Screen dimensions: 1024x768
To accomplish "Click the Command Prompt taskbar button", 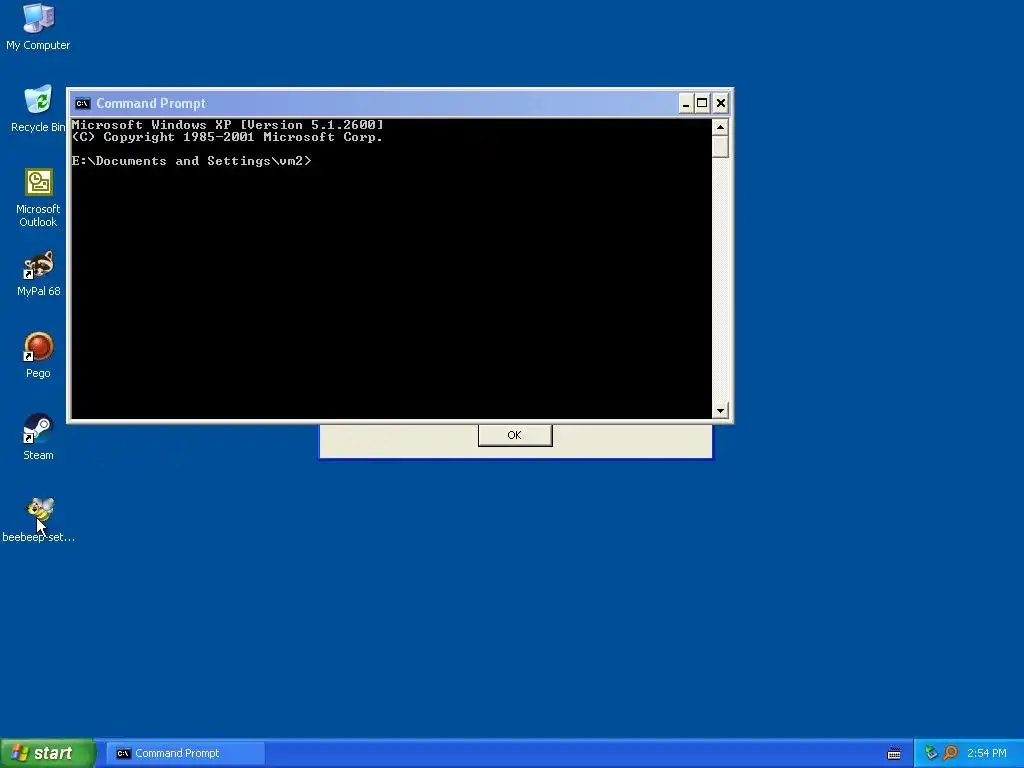I will (185, 753).
